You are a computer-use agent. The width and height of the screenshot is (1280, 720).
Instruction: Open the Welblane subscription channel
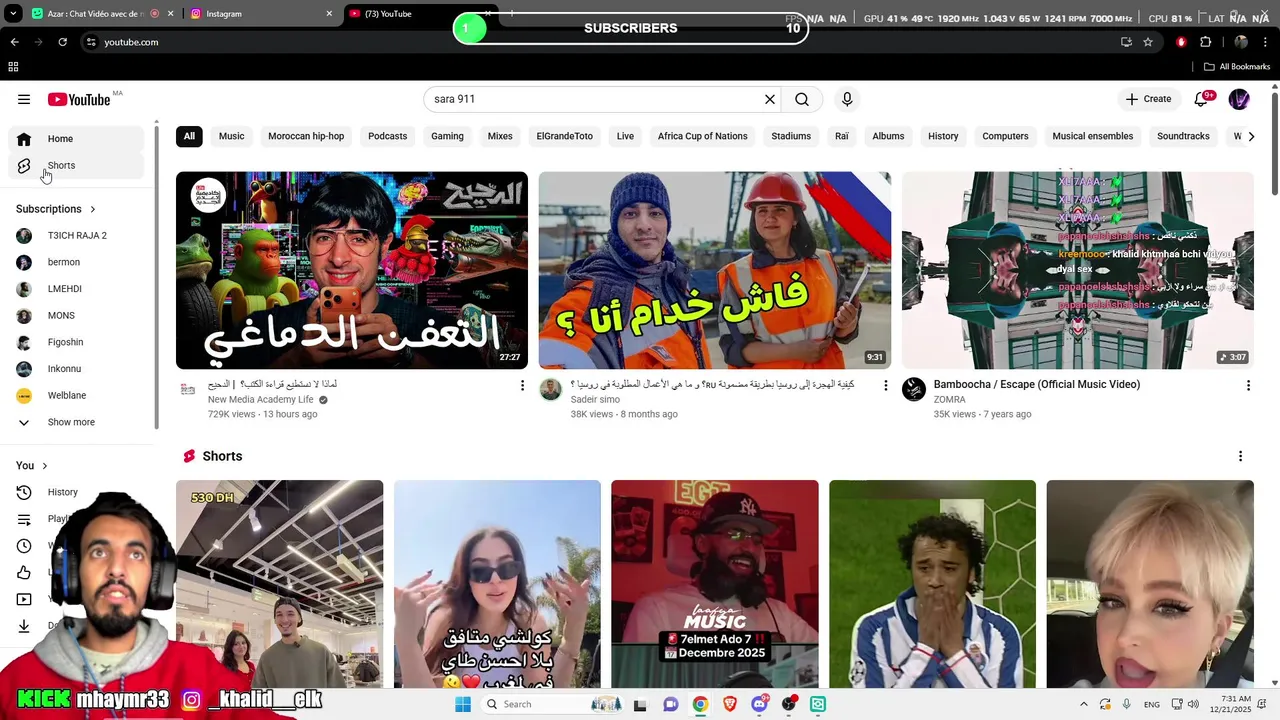pos(76,396)
